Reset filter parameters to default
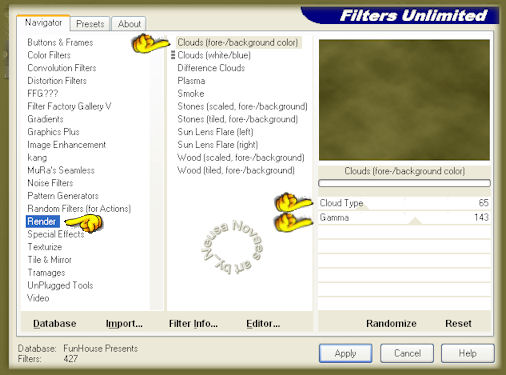 tap(458, 323)
